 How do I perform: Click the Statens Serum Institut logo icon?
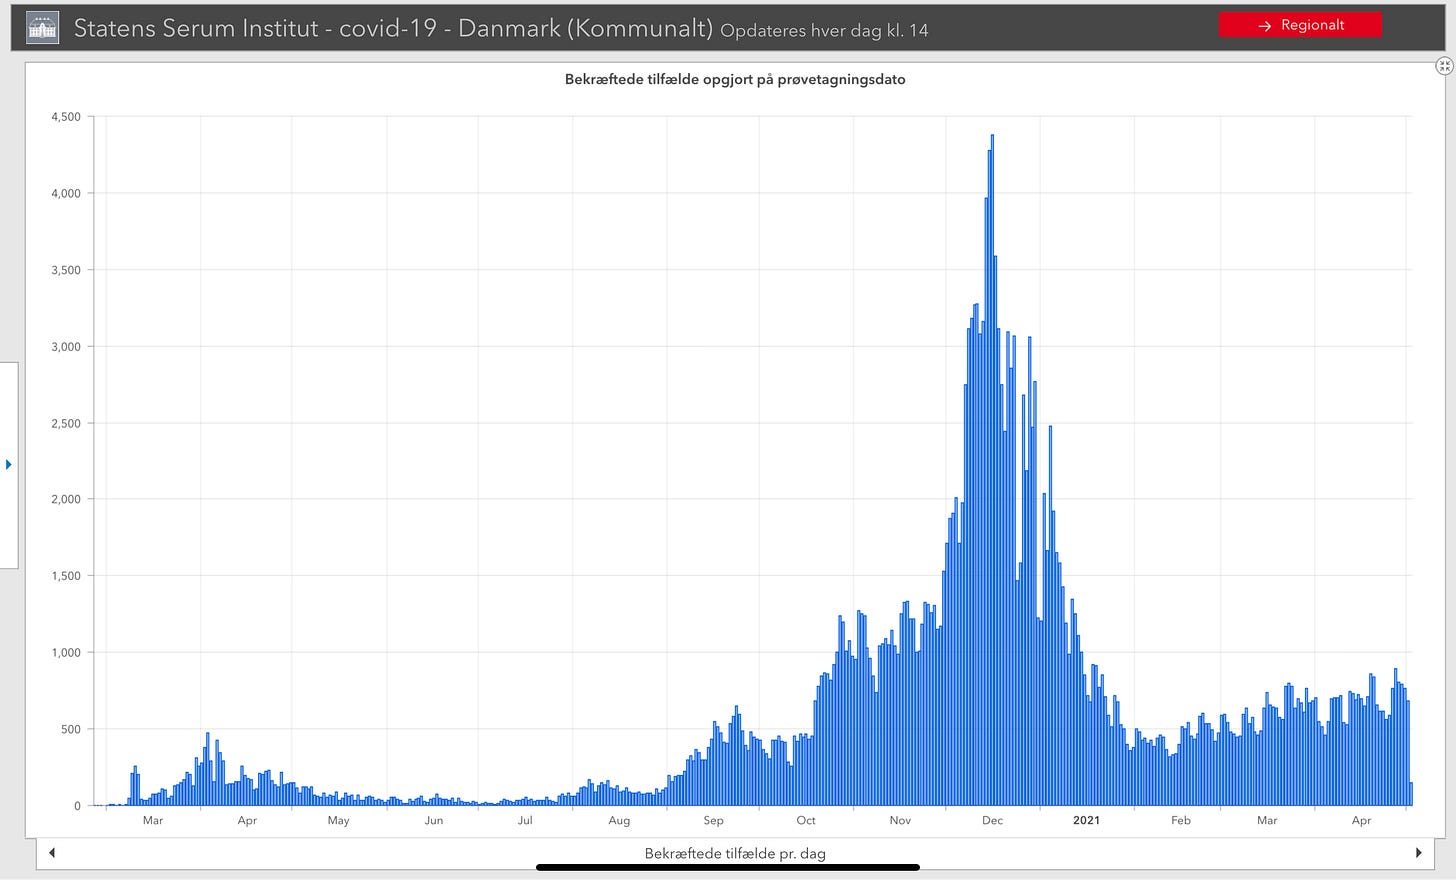[x=42, y=27]
